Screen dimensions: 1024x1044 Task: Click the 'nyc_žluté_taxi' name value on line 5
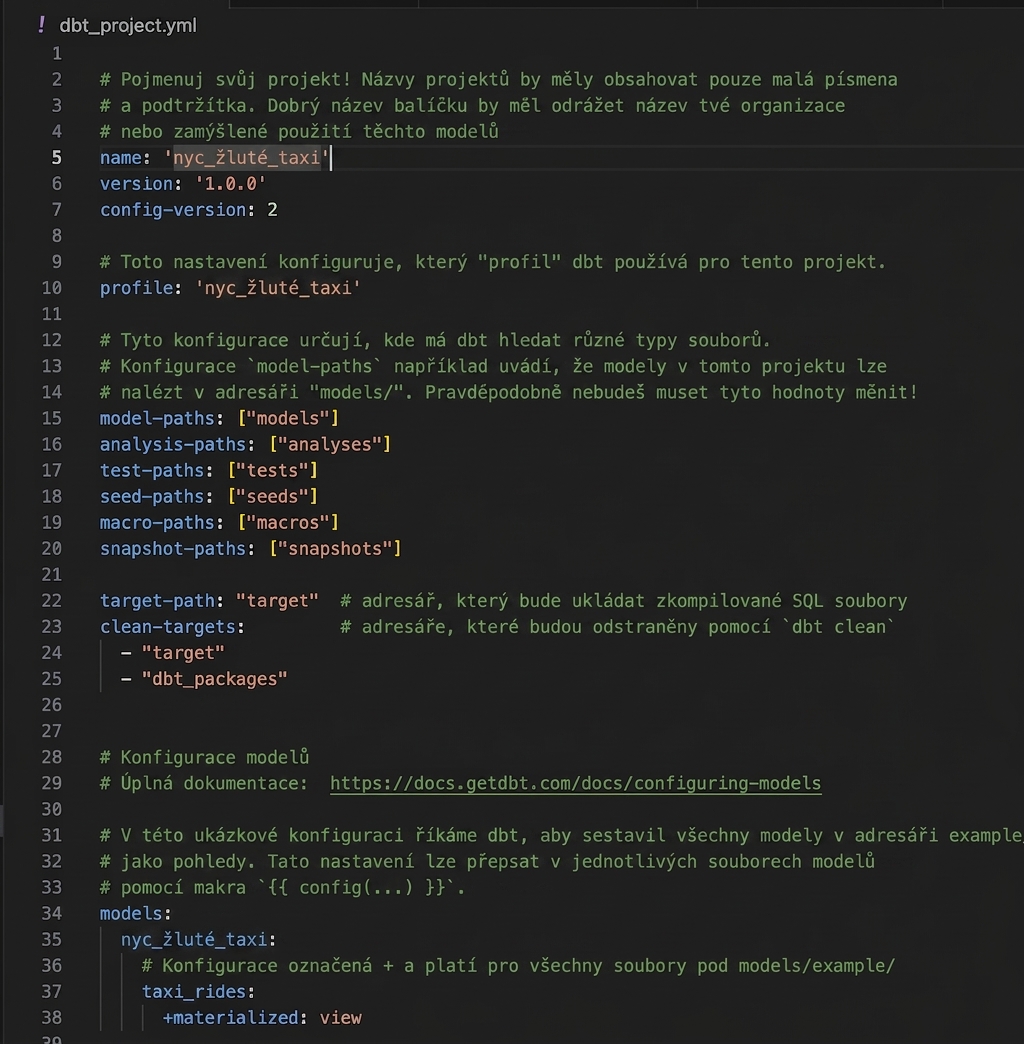click(x=247, y=158)
